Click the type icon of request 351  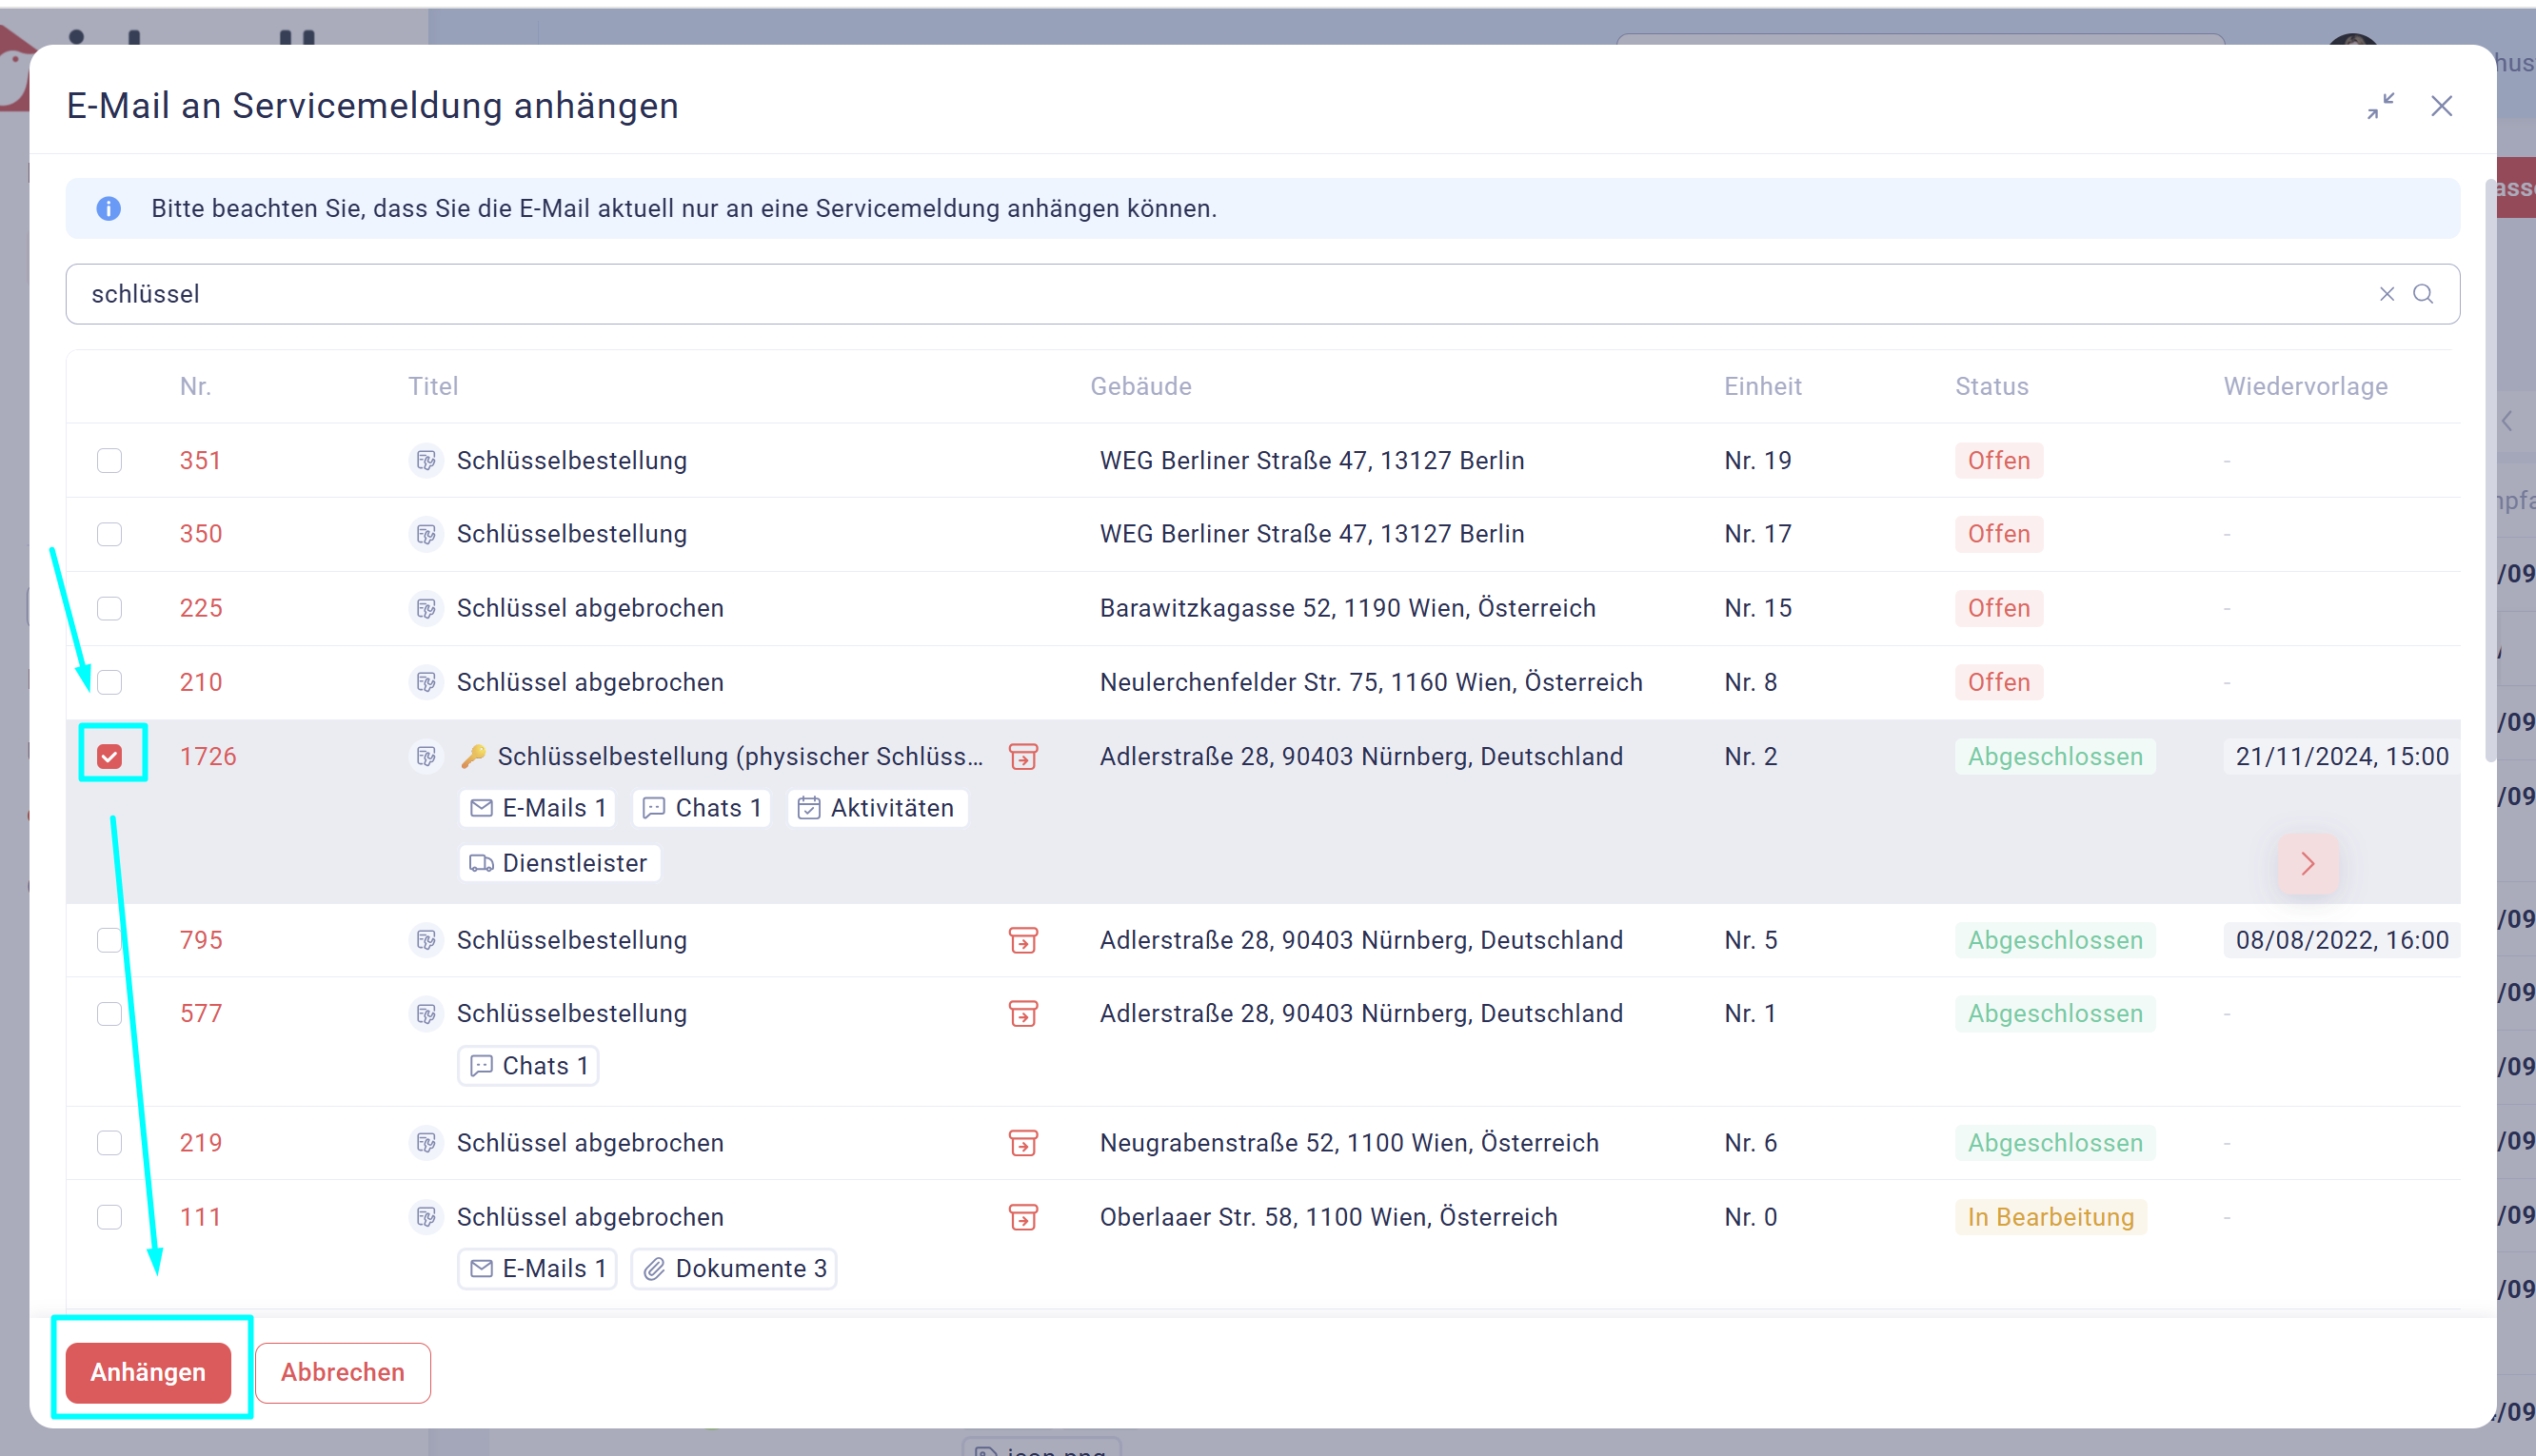click(x=426, y=460)
